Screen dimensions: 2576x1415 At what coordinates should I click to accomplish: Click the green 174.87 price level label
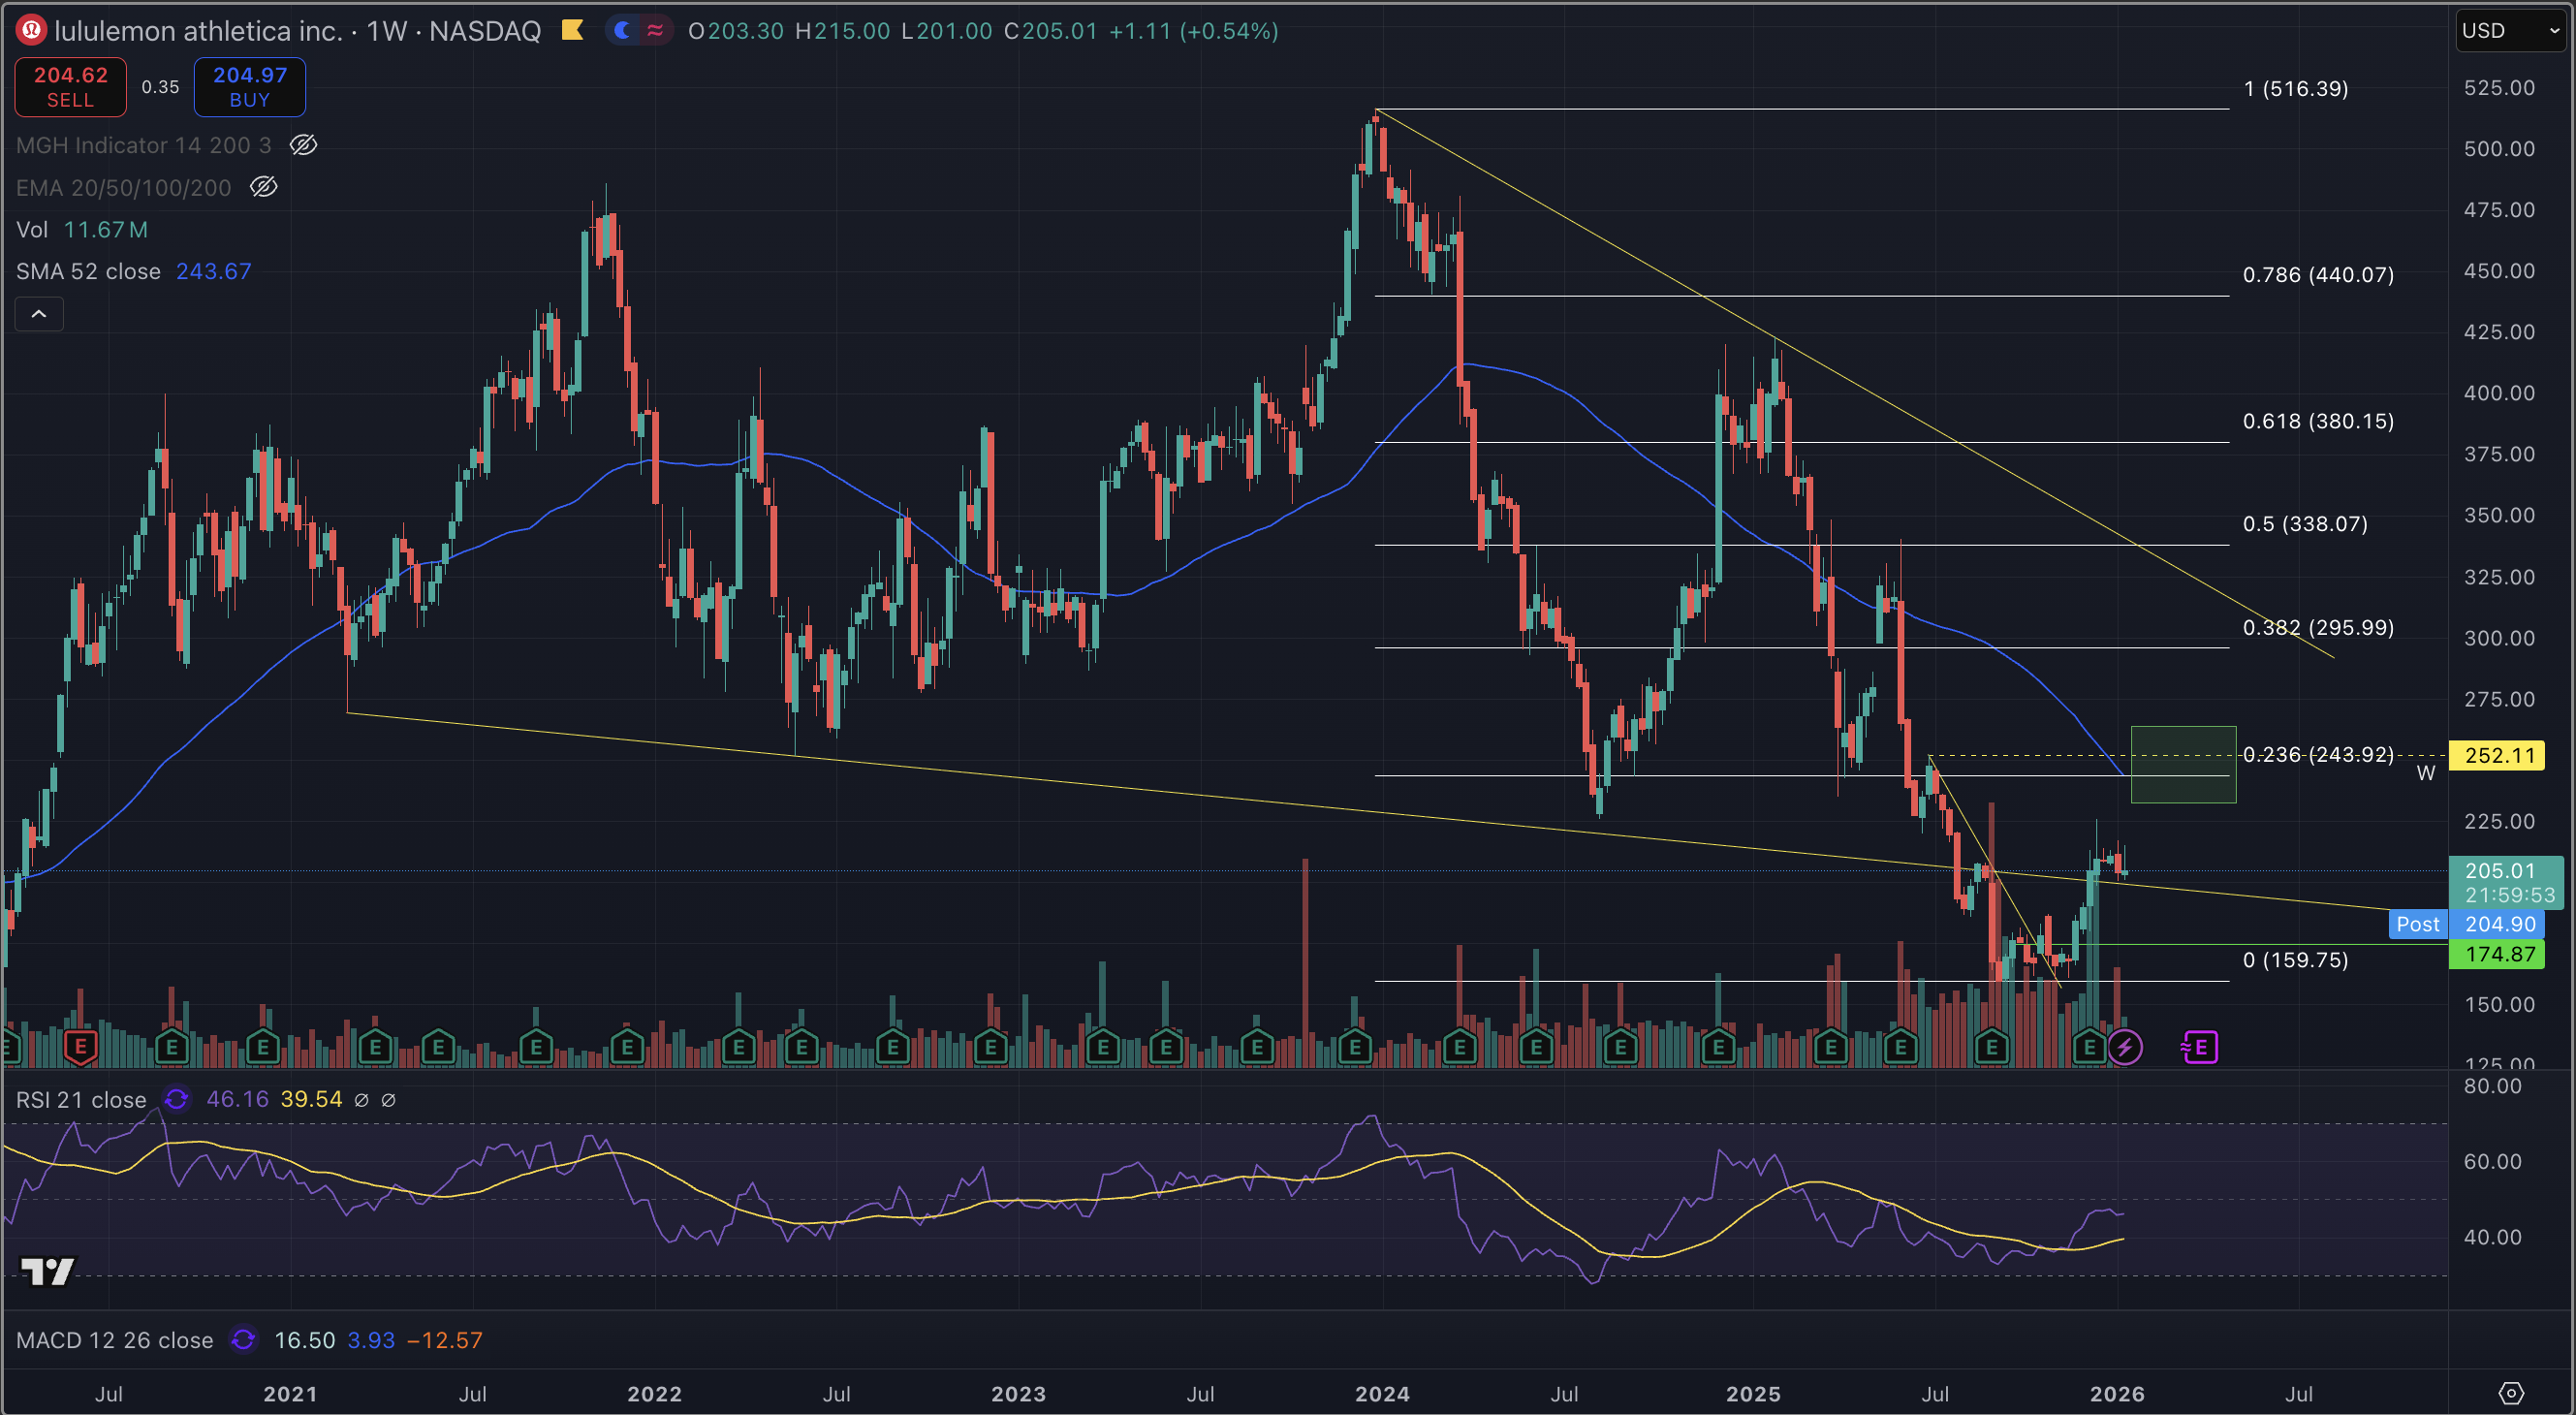point(2499,954)
